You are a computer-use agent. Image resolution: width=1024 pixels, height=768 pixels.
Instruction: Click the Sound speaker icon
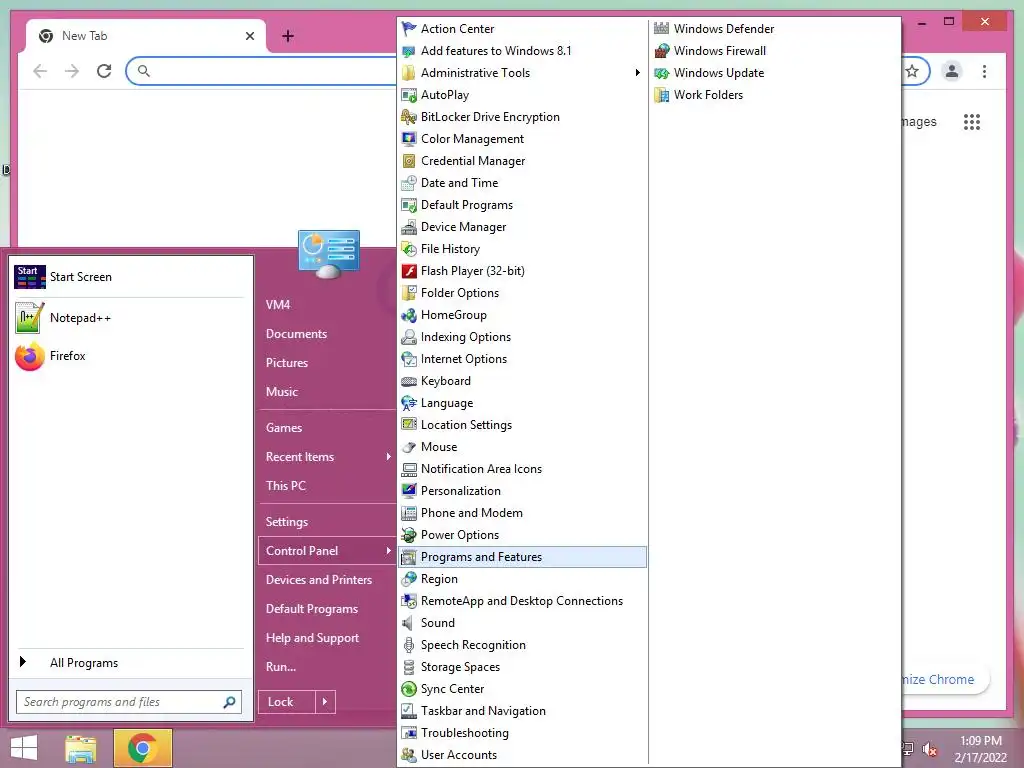coord(408,623)
